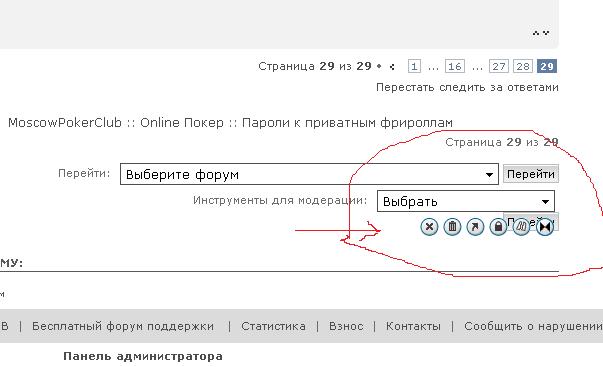The width and height of the screenshot is (603, 367).
Task: Click the up arrow above the pagination
Action: [x=536, y=33]
